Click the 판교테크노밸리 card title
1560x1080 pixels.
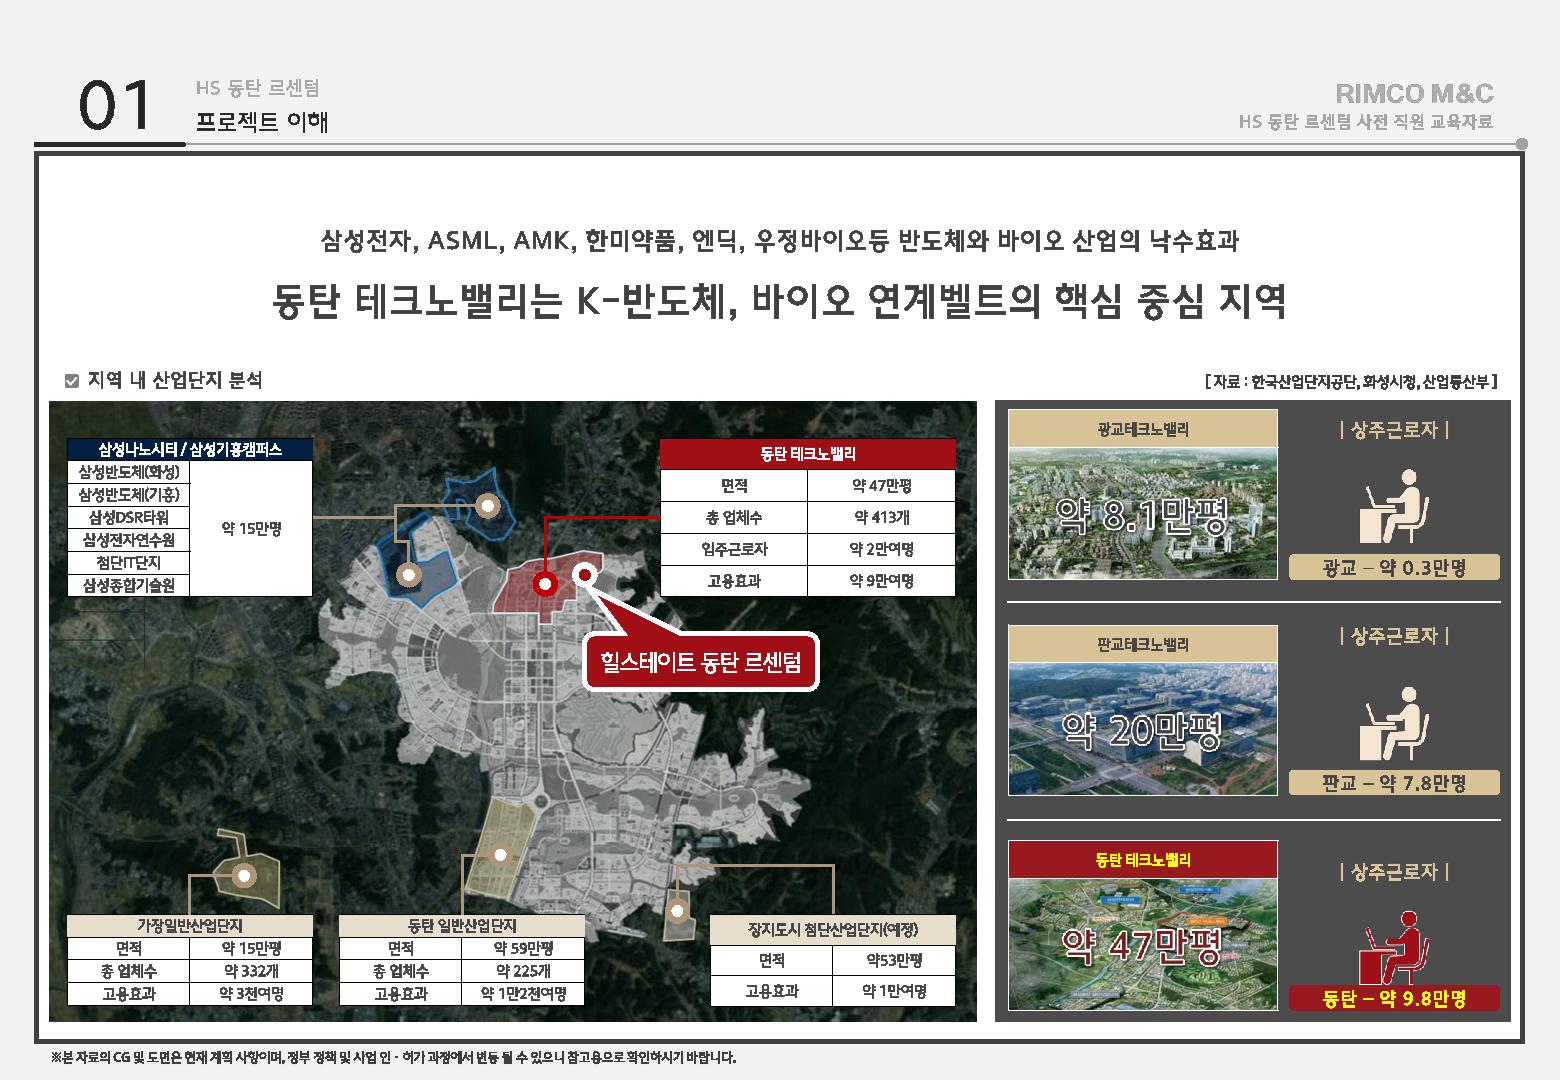1143,645
